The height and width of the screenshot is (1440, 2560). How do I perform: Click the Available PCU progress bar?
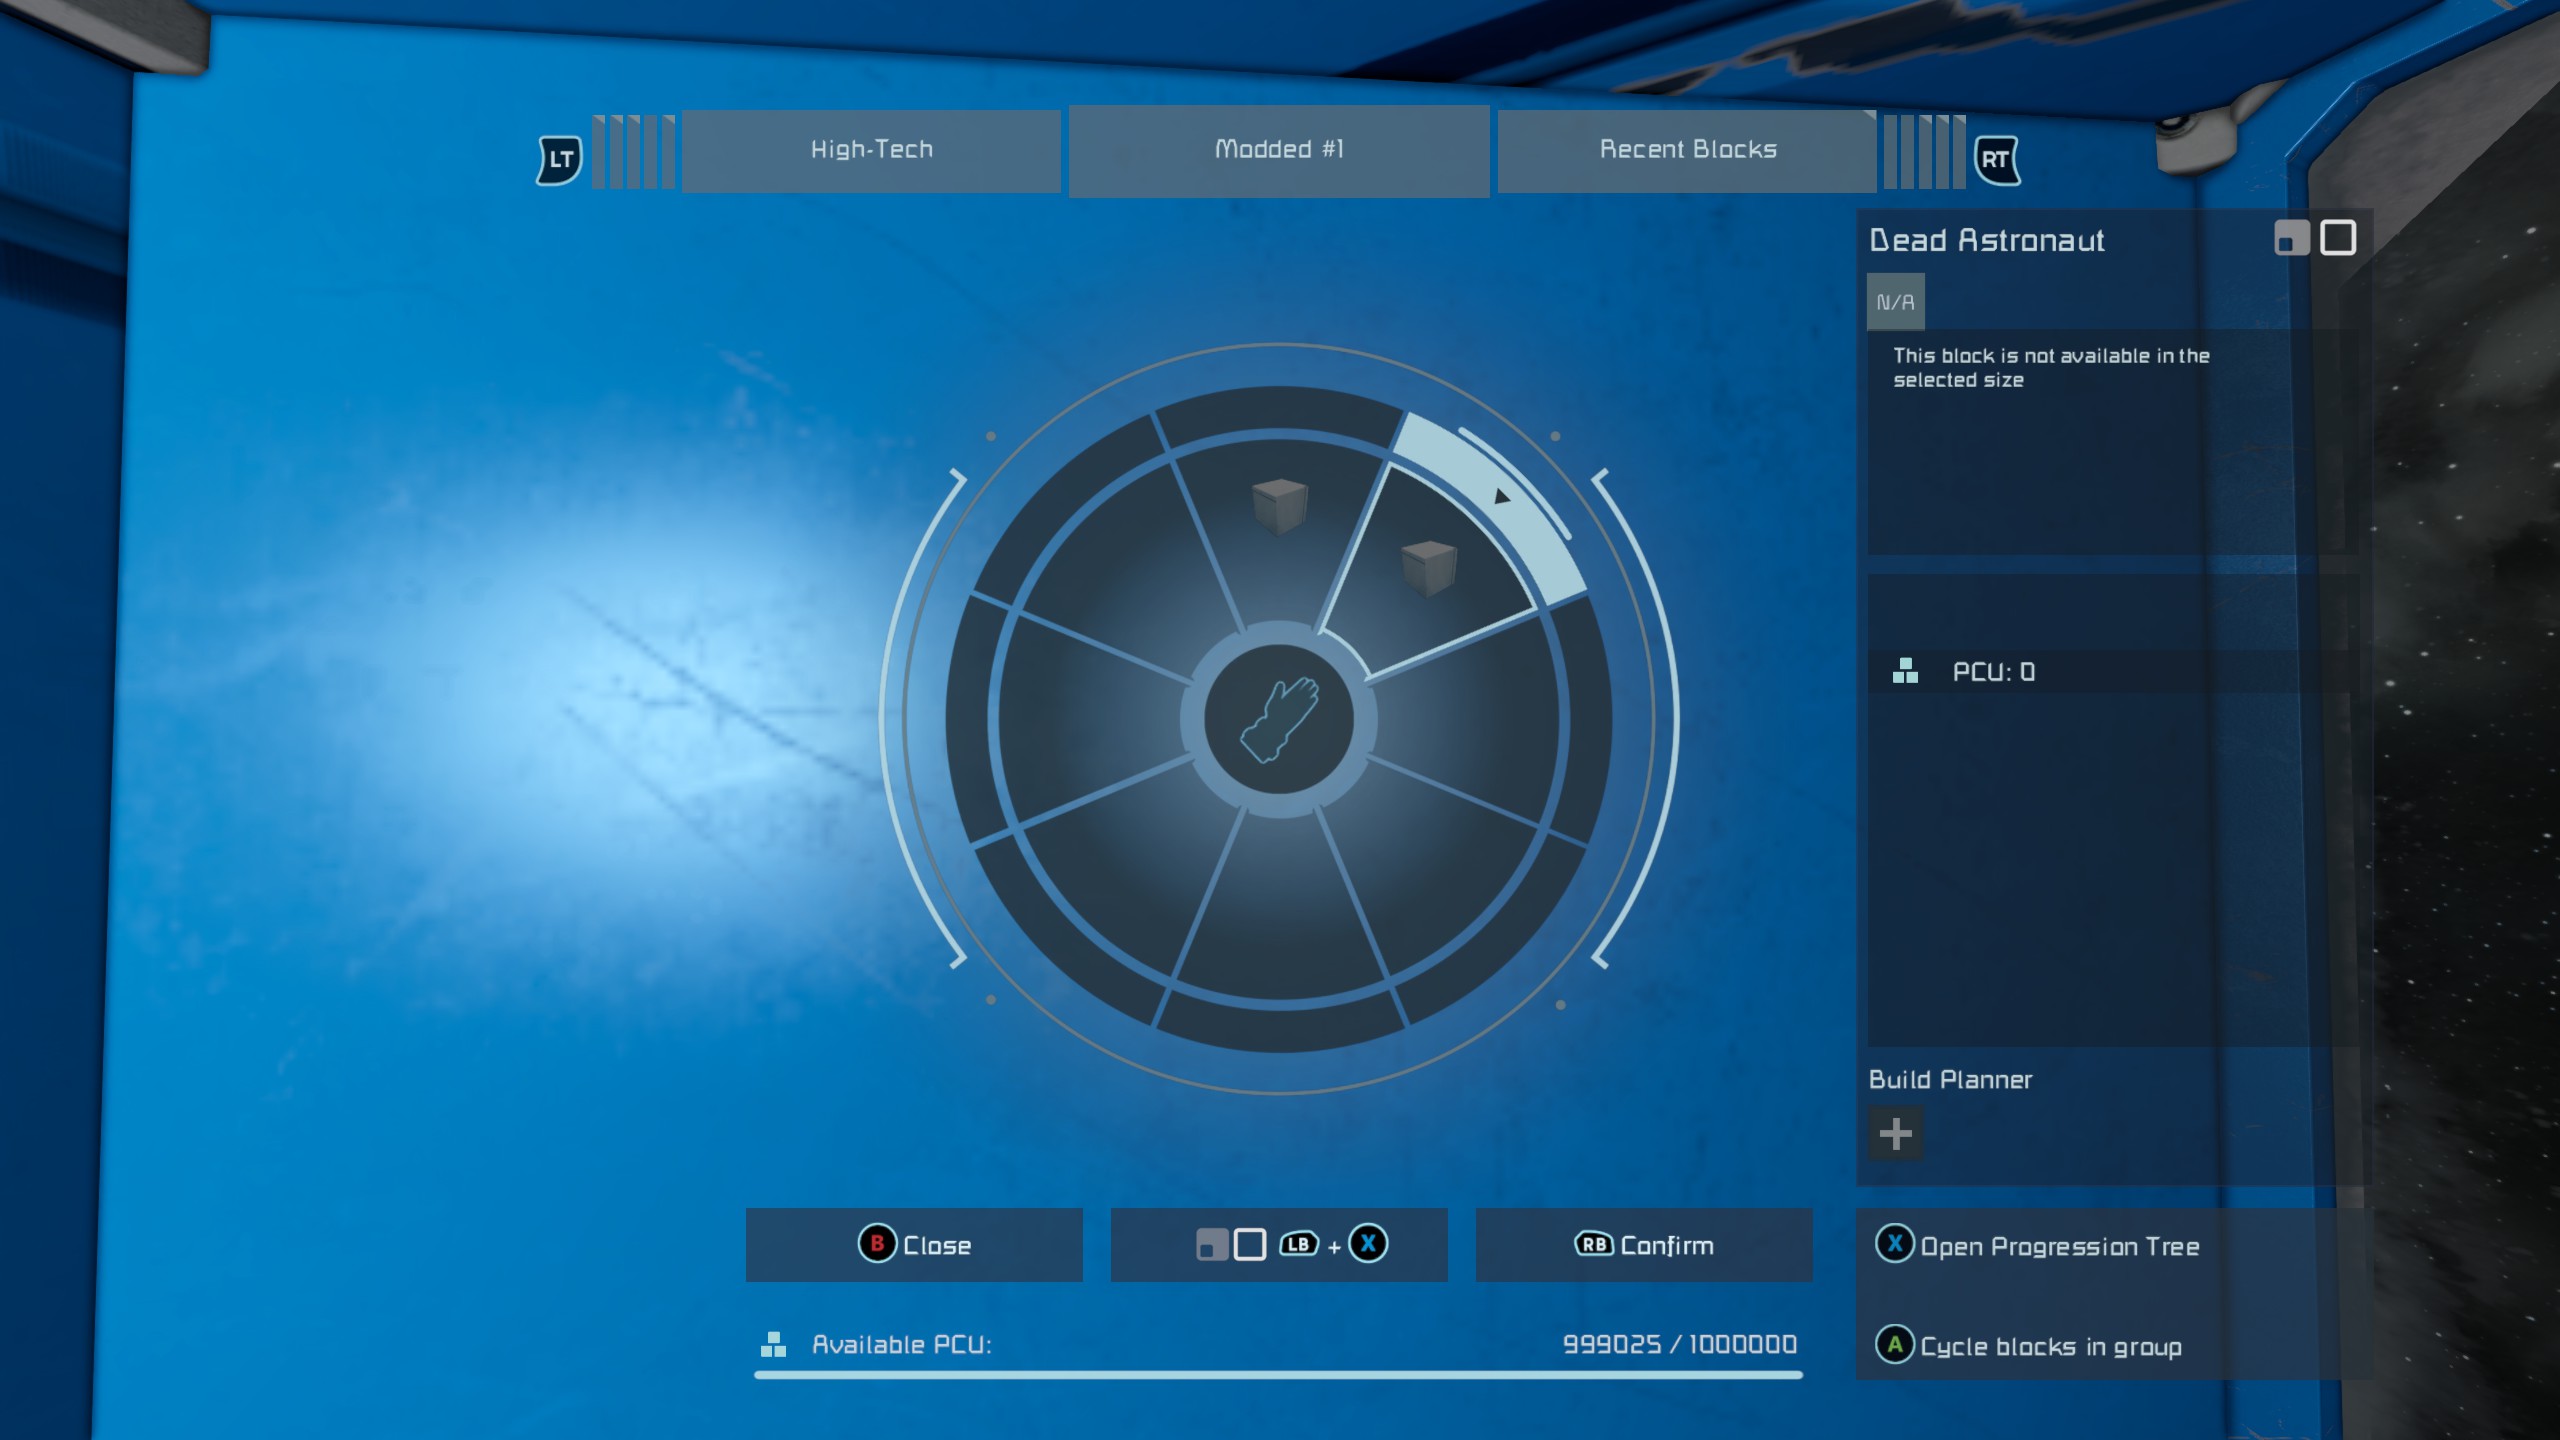tap(1278, 1375)
